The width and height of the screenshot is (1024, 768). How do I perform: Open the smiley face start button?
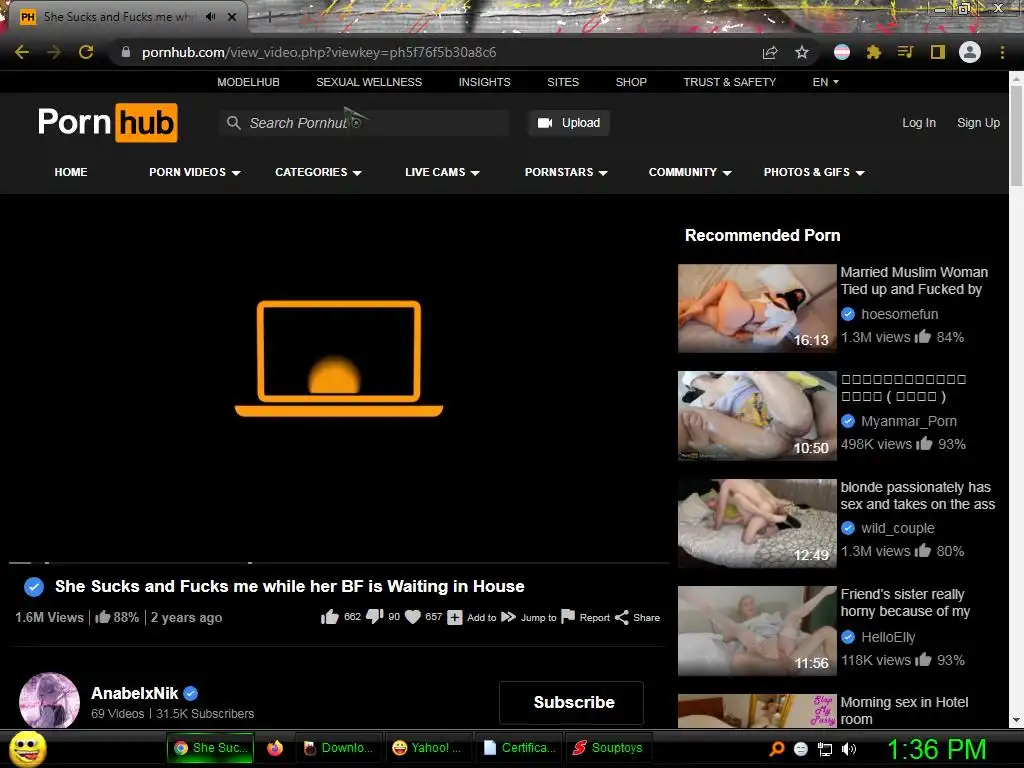click(28, 748)
